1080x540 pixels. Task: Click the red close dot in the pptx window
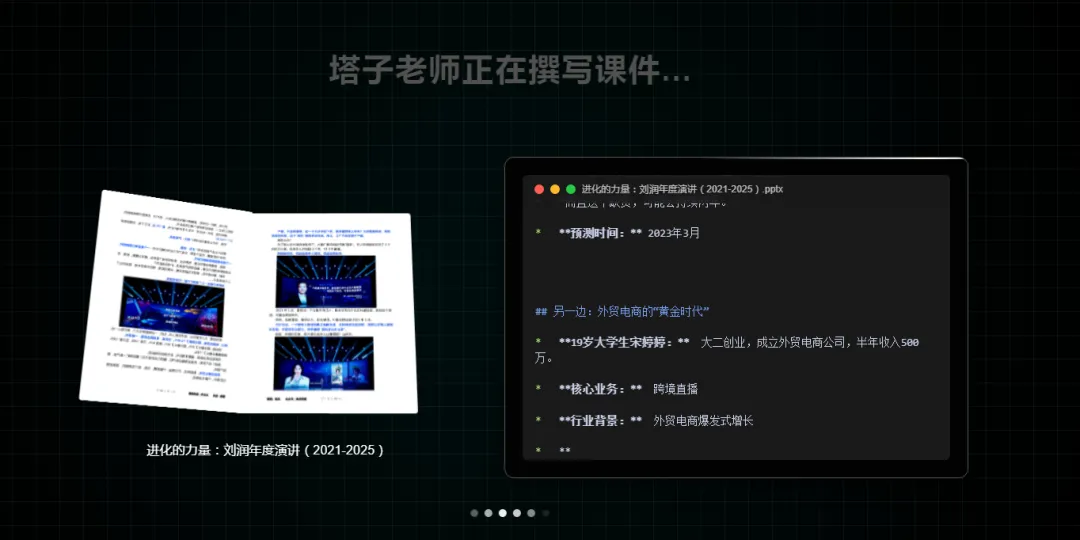pyautogui.click(x=539, y=189)
